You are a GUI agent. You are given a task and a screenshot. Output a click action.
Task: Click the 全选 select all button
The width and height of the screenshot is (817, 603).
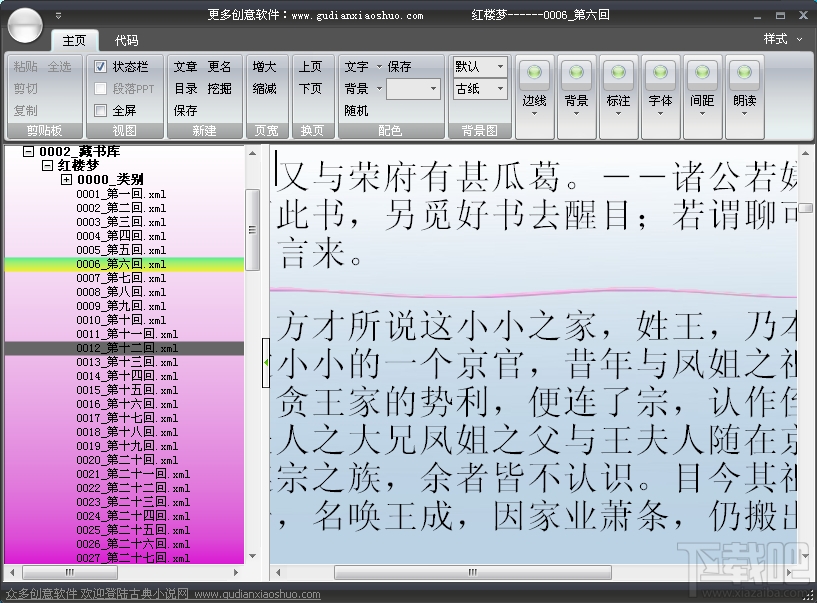click(59, 67)
